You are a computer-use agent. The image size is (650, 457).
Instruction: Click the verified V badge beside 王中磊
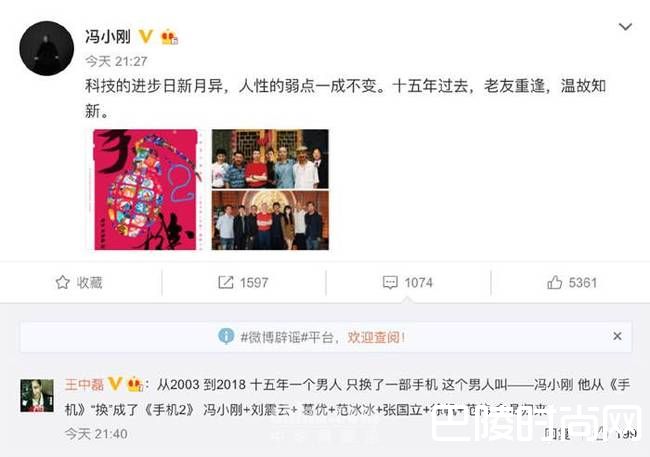[x=115, y=384]
